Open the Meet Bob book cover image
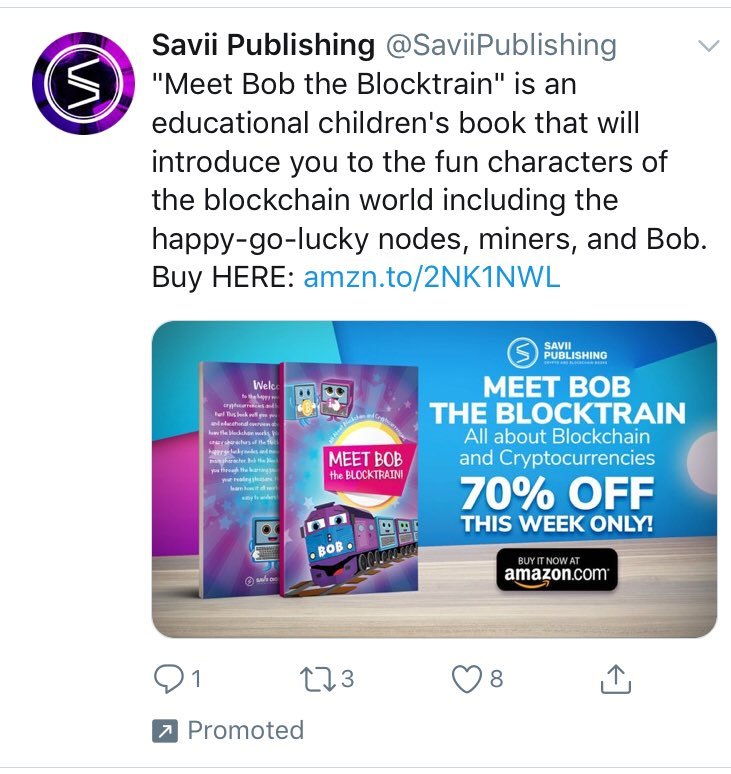Image resolution: width=731 pixels, height=774 pixels. click(x=348, y=479)
